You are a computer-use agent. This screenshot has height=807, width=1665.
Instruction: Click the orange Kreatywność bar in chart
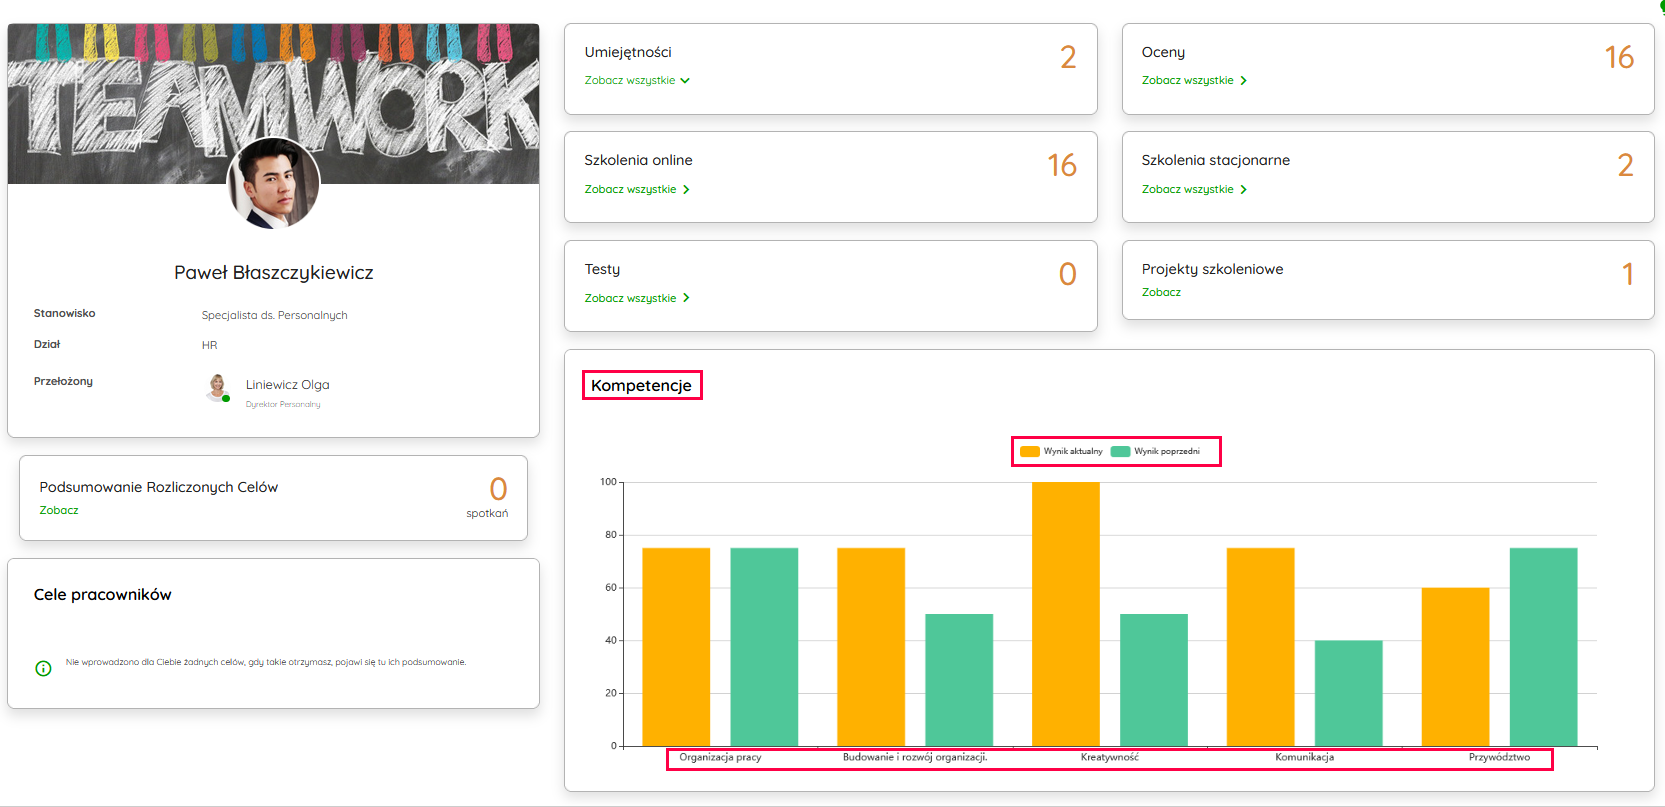[1065, 613]
